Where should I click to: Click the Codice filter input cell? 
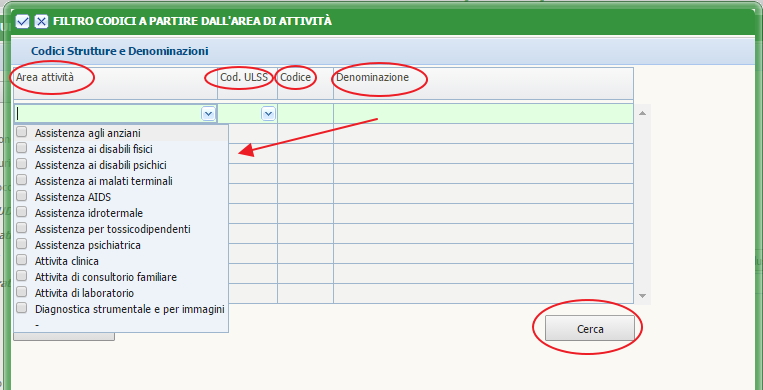point(306,113)
